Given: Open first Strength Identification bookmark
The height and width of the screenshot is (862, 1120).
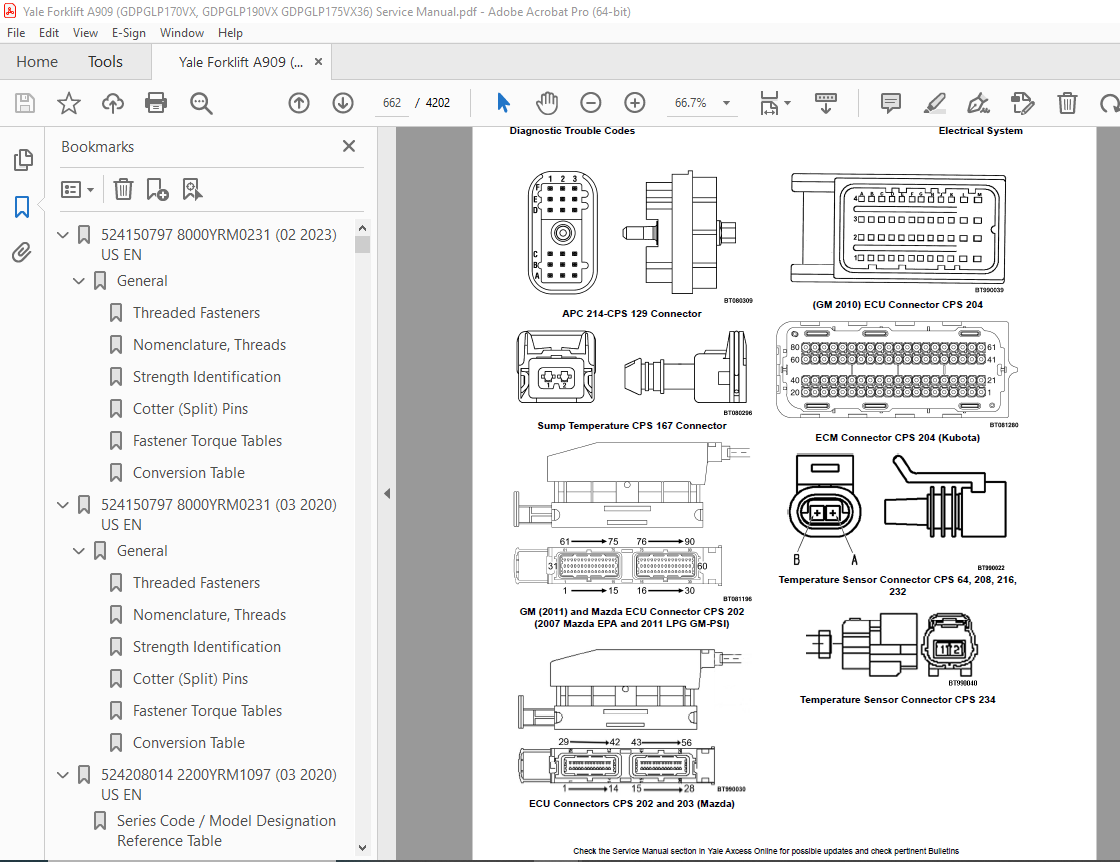Looking at the screenshot, I should pyautogui.click(x=206, y=377).
